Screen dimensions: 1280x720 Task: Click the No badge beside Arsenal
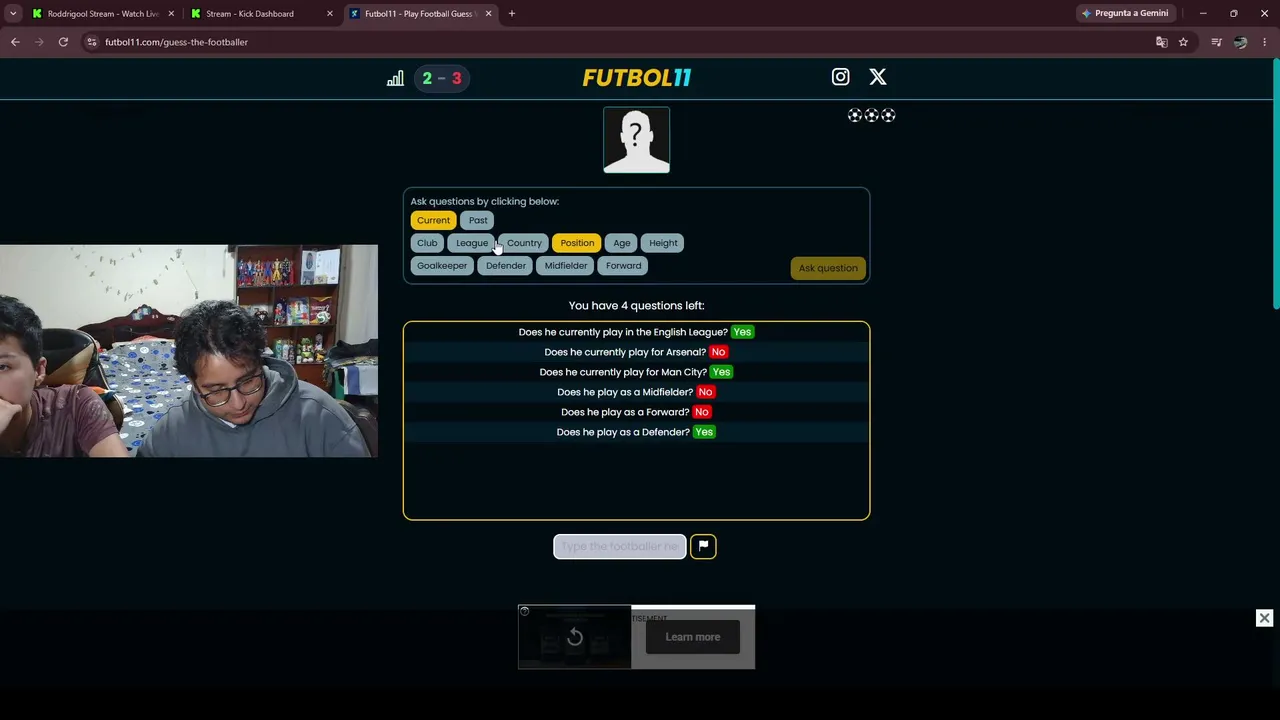pyautogui.click(x=718, y=352)
